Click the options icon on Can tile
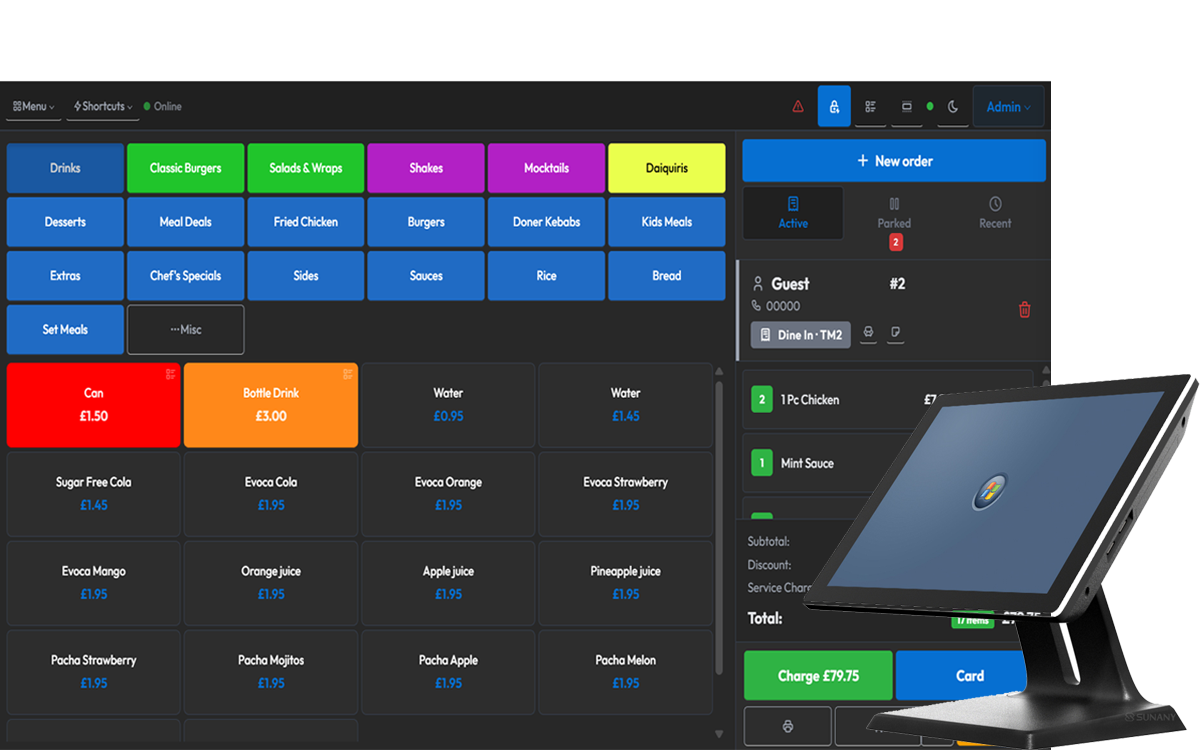 [171, 374]
